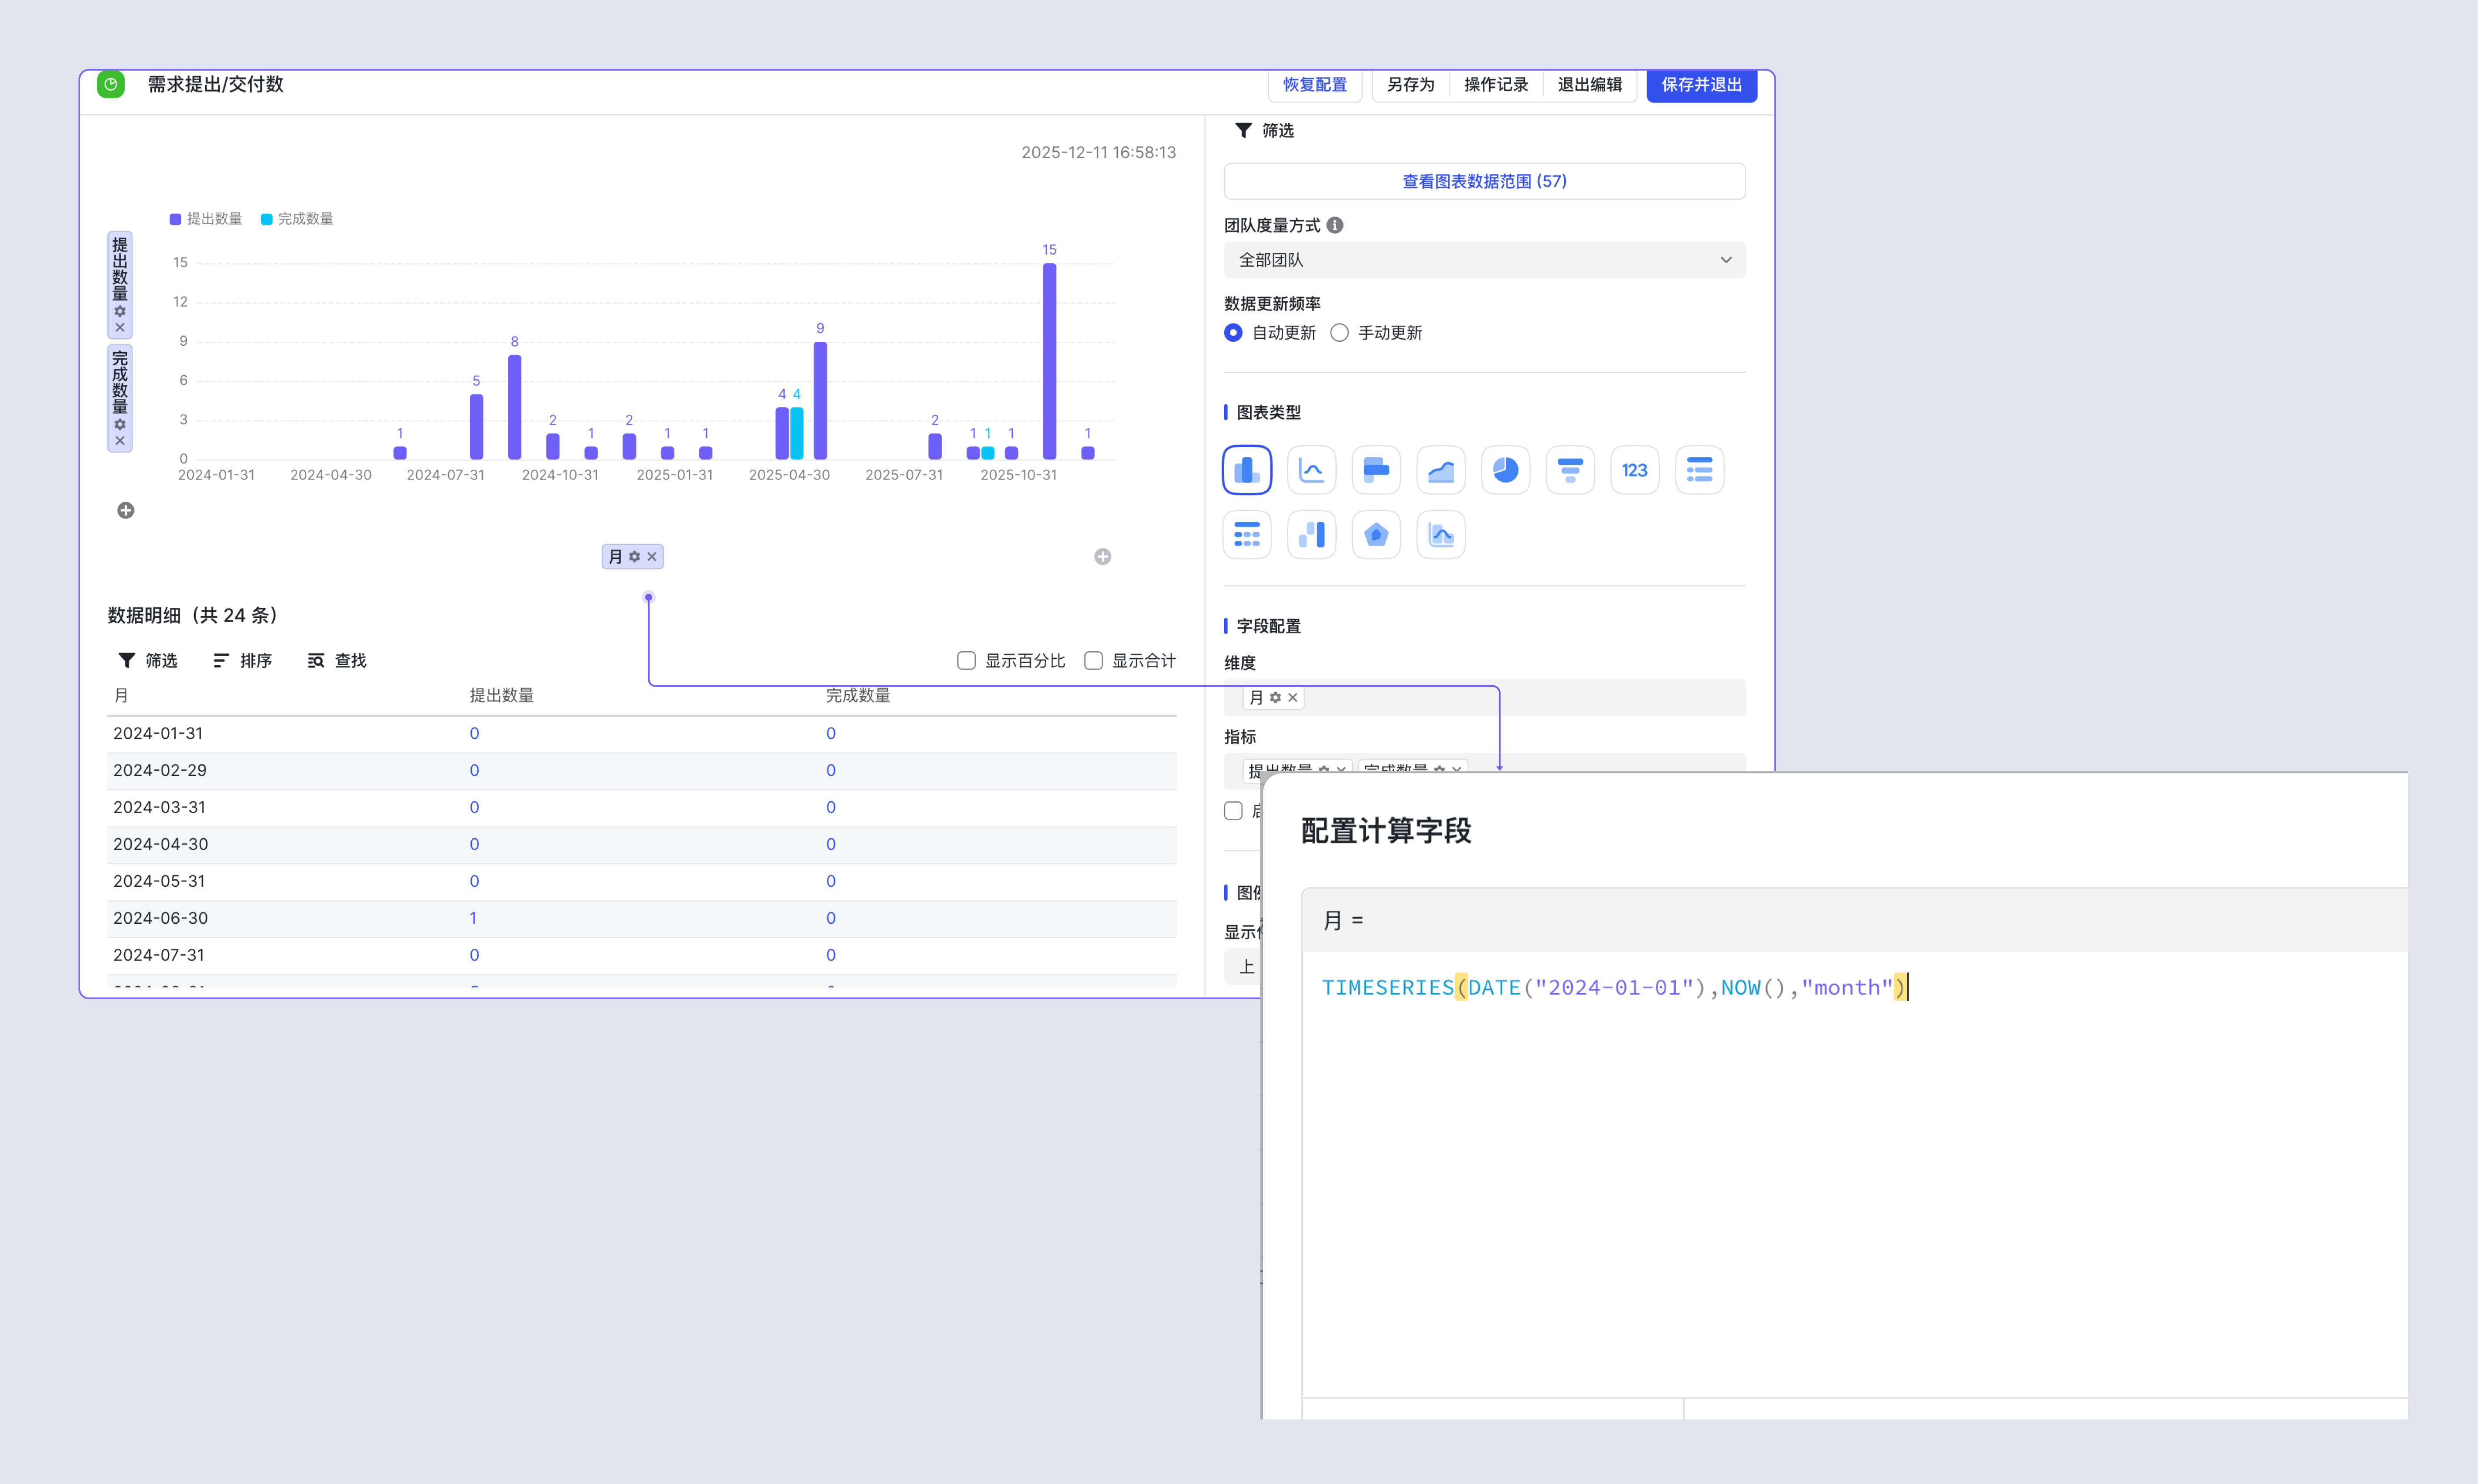Select the table grid chart type

(1246, 535)
